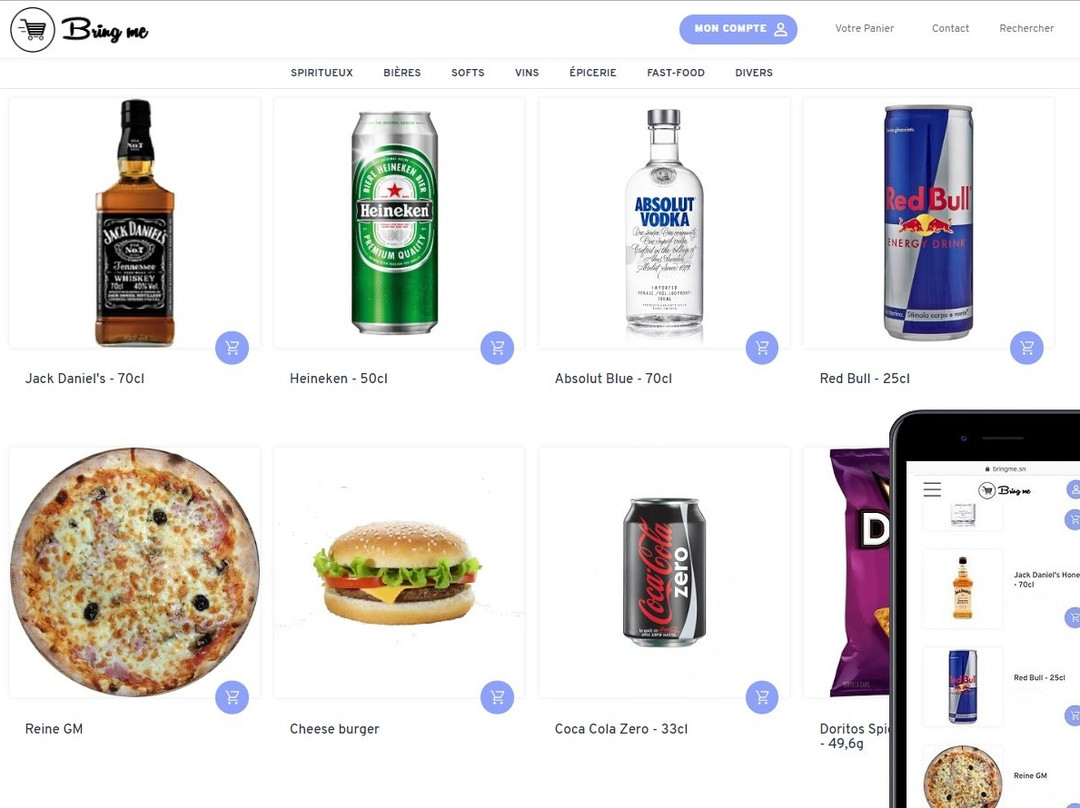
Task: Open hamburger menu in phone mockup
Action: point(932,490)
